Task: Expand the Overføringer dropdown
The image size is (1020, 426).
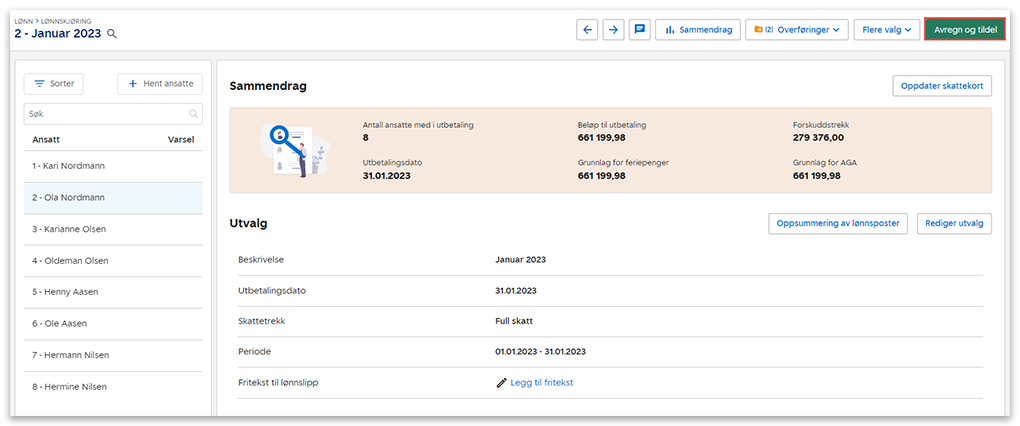Action: (x=797, y=30)
